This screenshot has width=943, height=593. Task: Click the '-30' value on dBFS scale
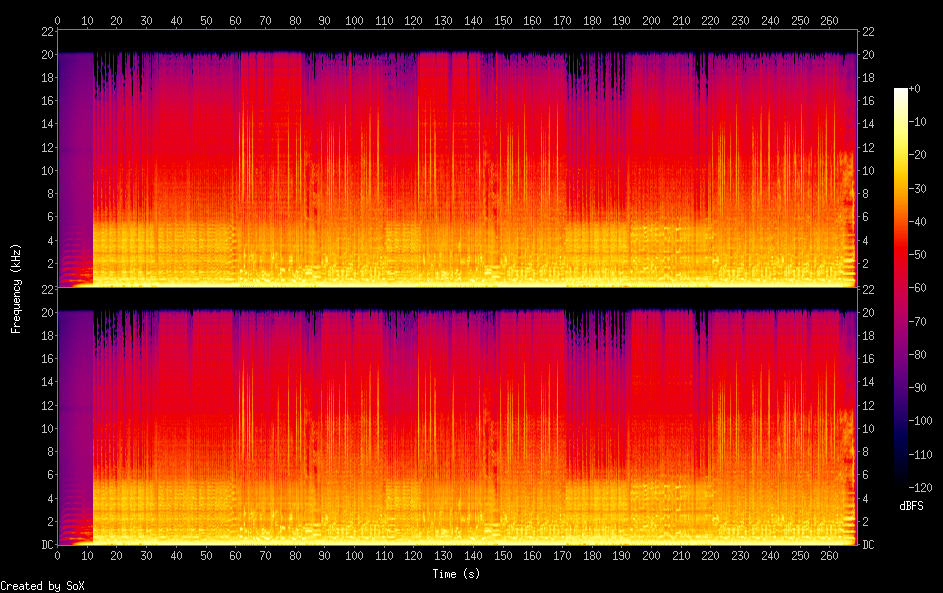[x=918, y=188]
